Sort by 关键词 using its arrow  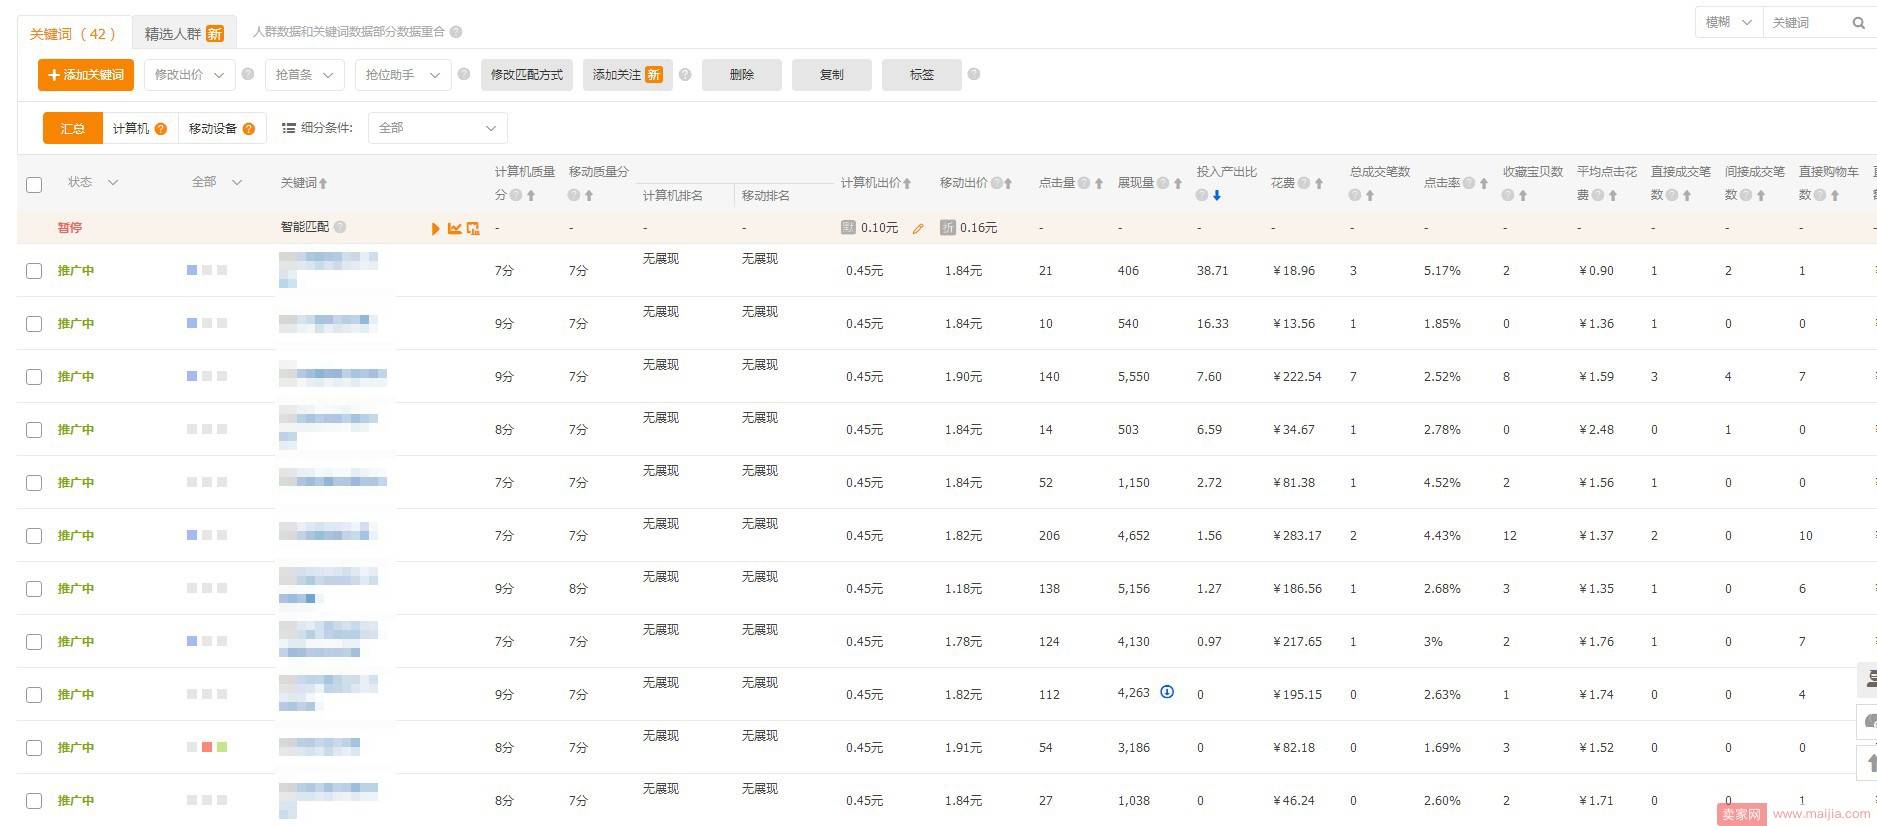point(323,183)
